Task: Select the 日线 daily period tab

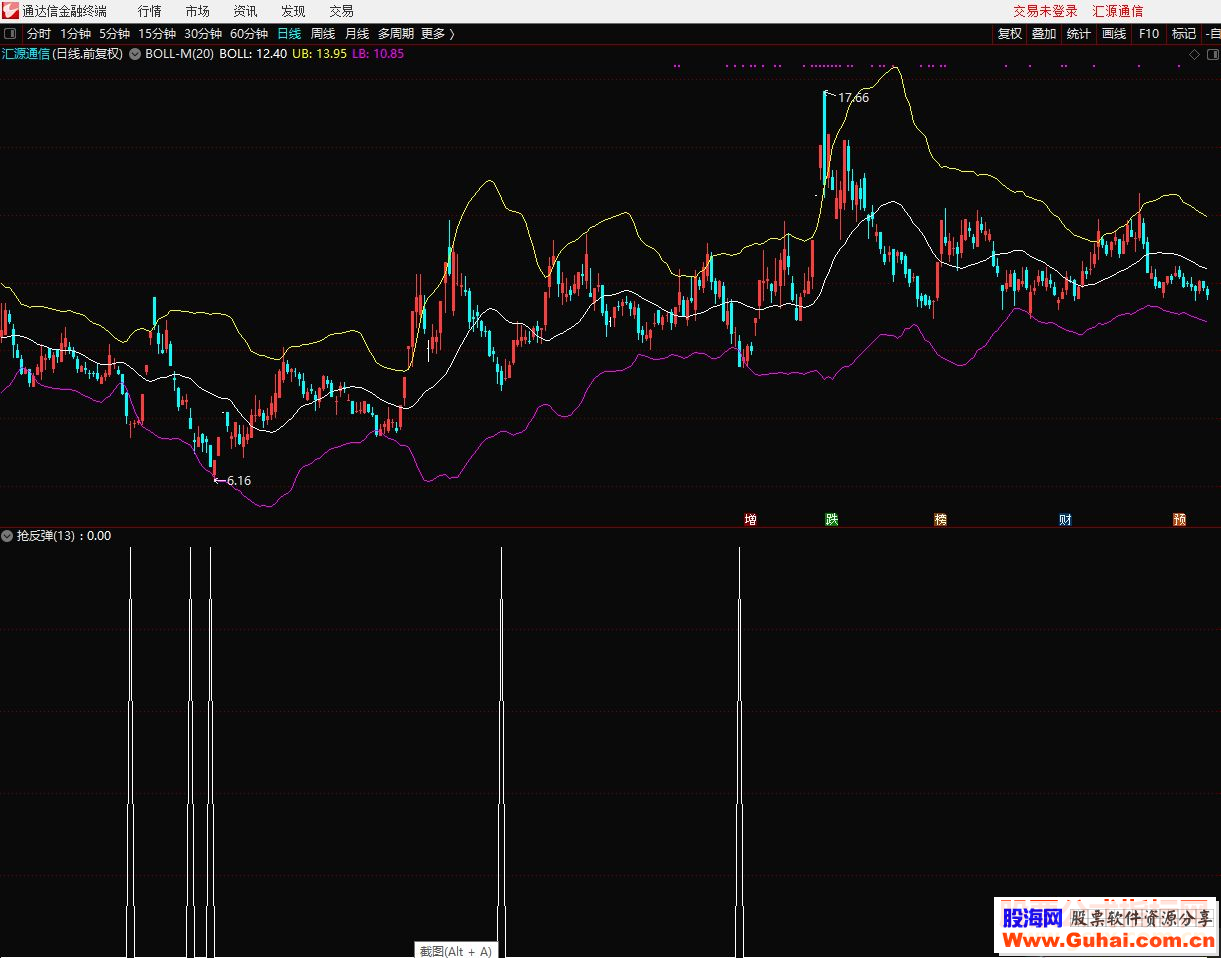Action: [289, 34]
